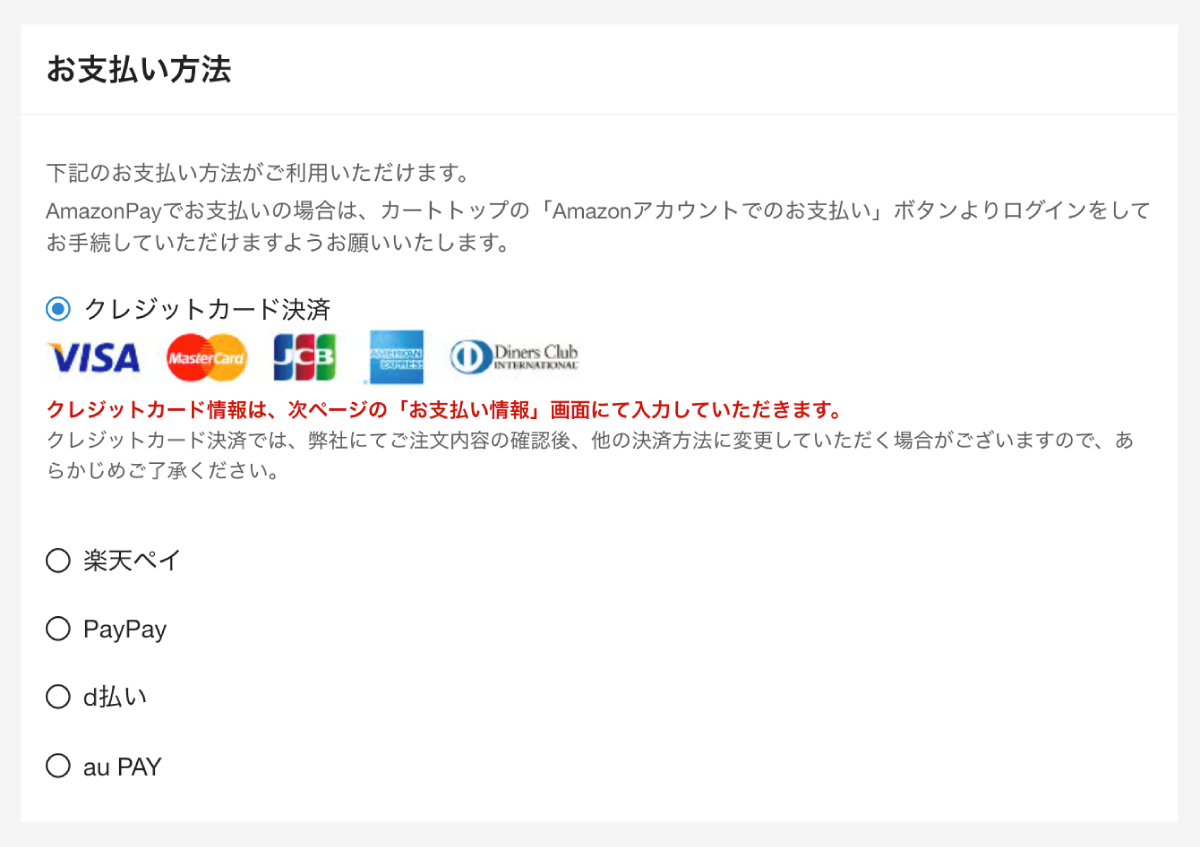
Task: Select the au PAY radio button
Action: (x=58, y=767)
